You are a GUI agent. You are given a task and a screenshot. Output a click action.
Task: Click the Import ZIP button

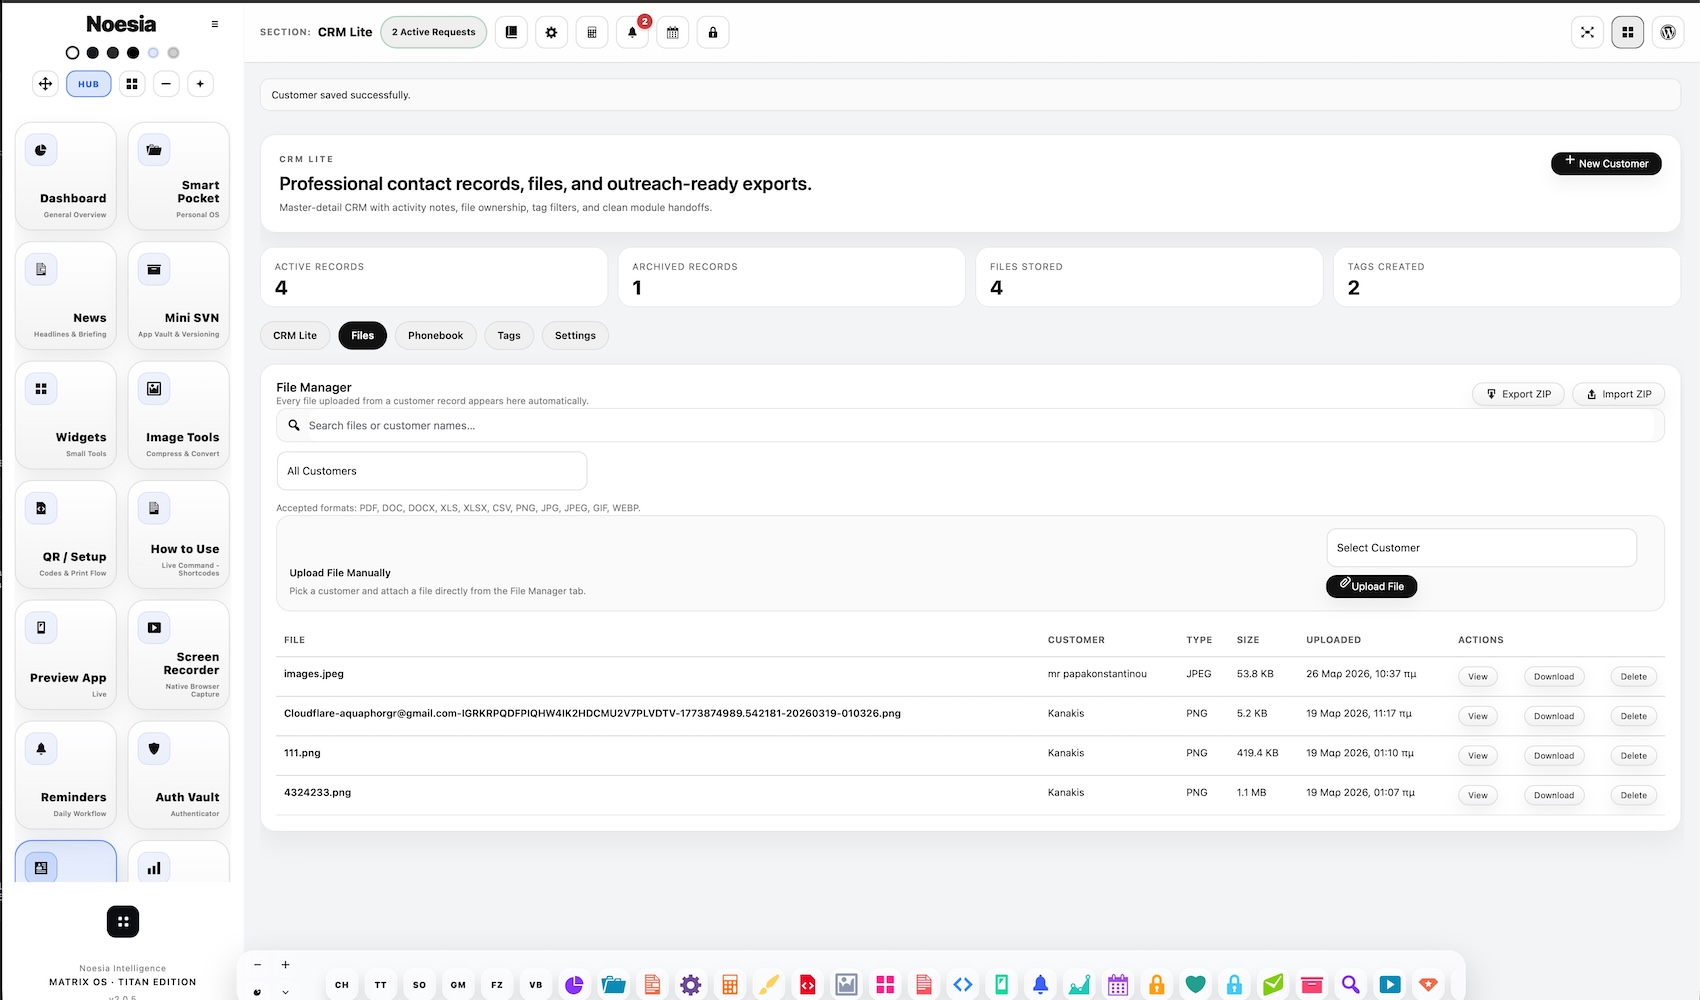(x=1619, y=394)
